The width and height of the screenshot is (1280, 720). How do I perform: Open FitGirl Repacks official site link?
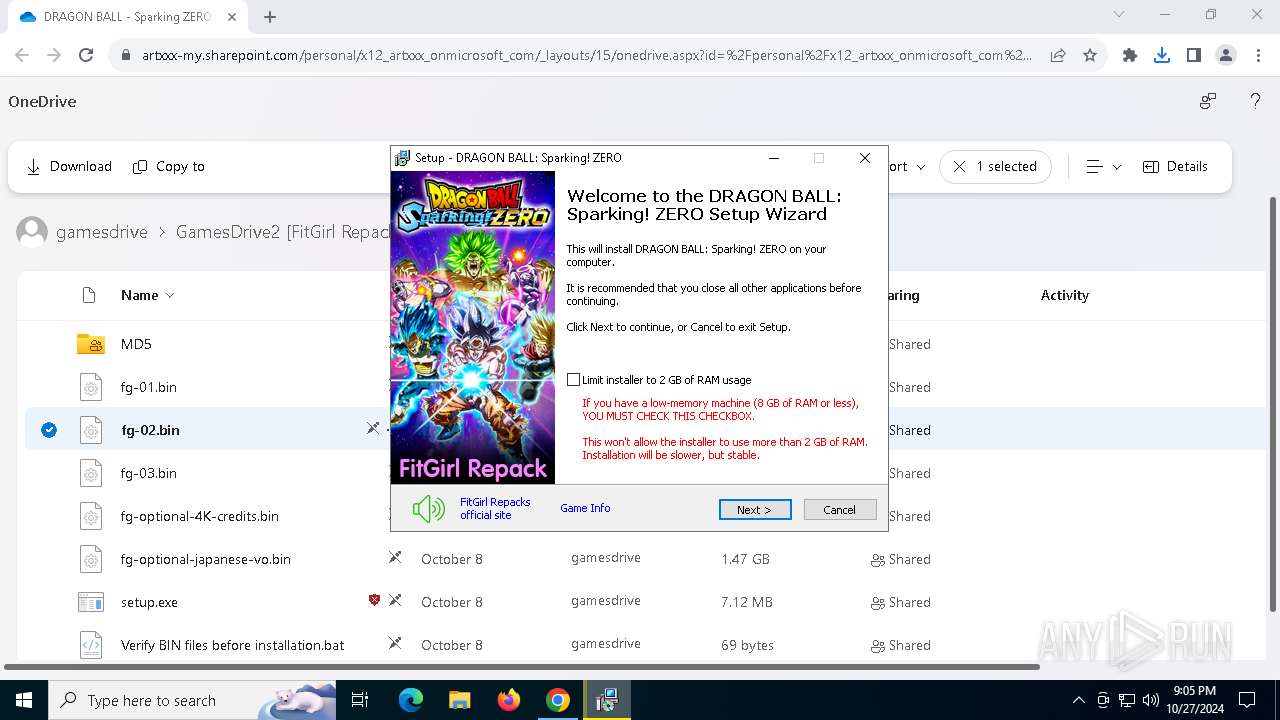495,508
